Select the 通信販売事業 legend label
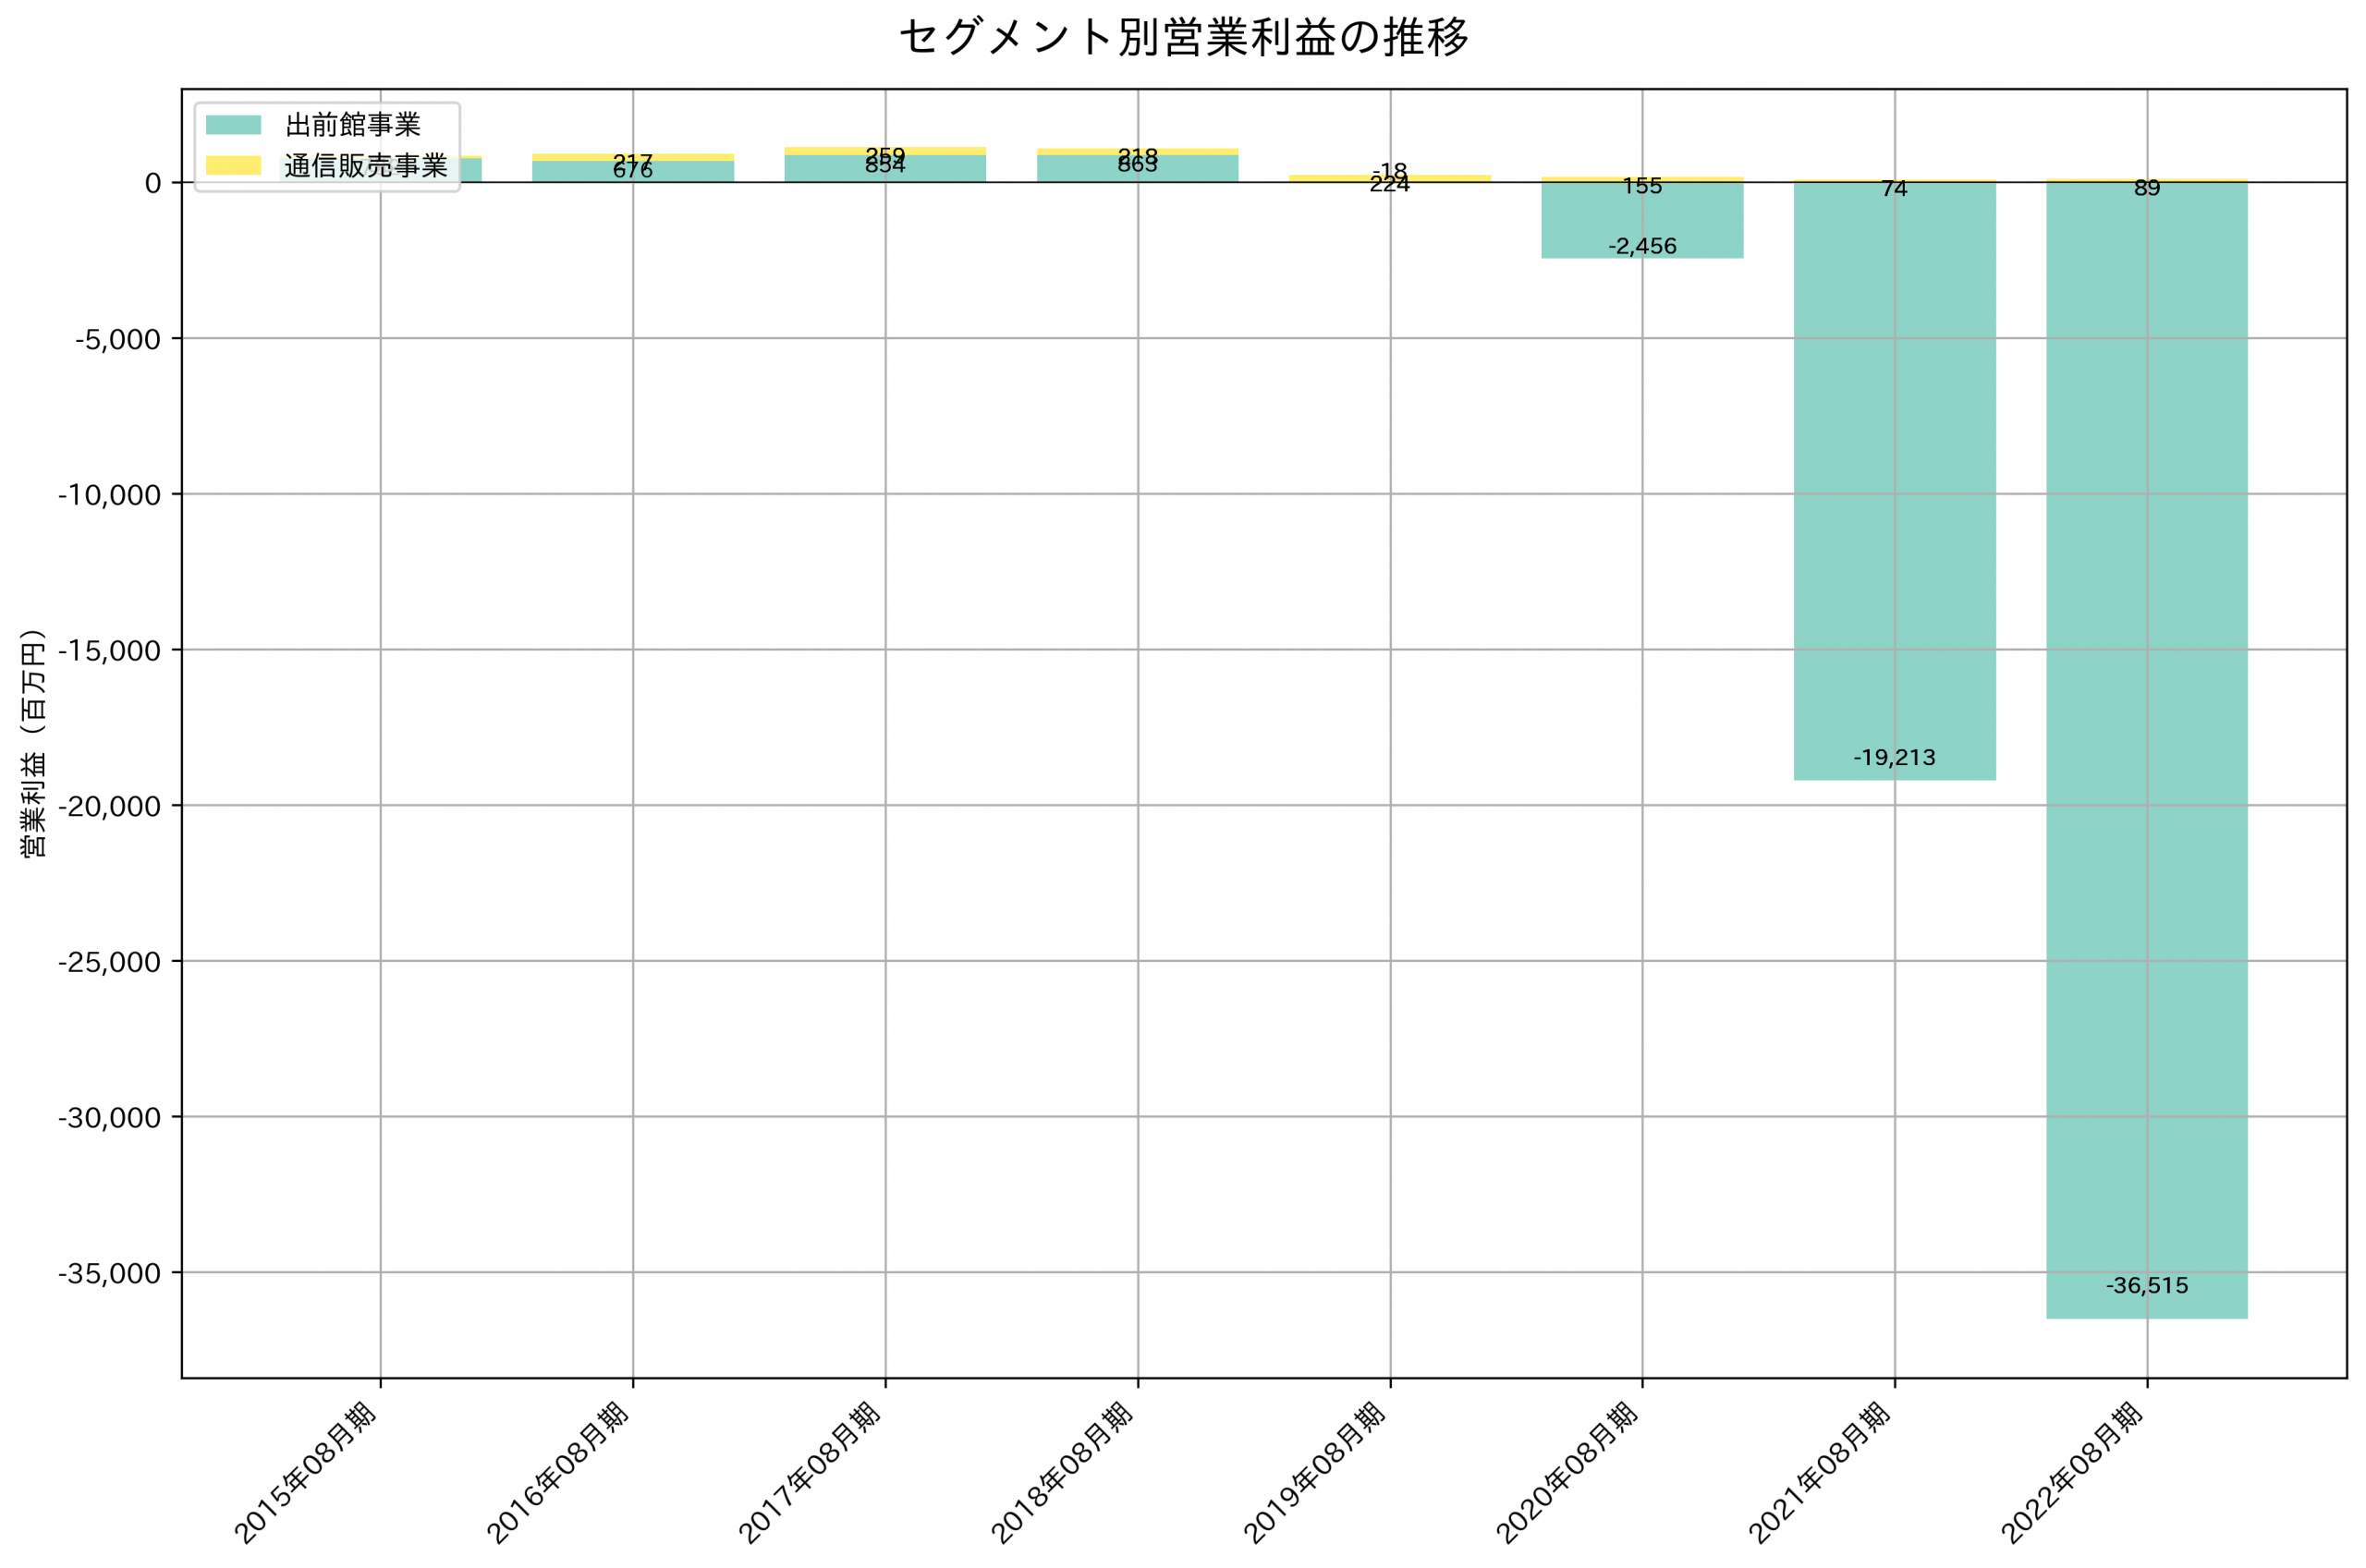 click(x=366, y=166)
